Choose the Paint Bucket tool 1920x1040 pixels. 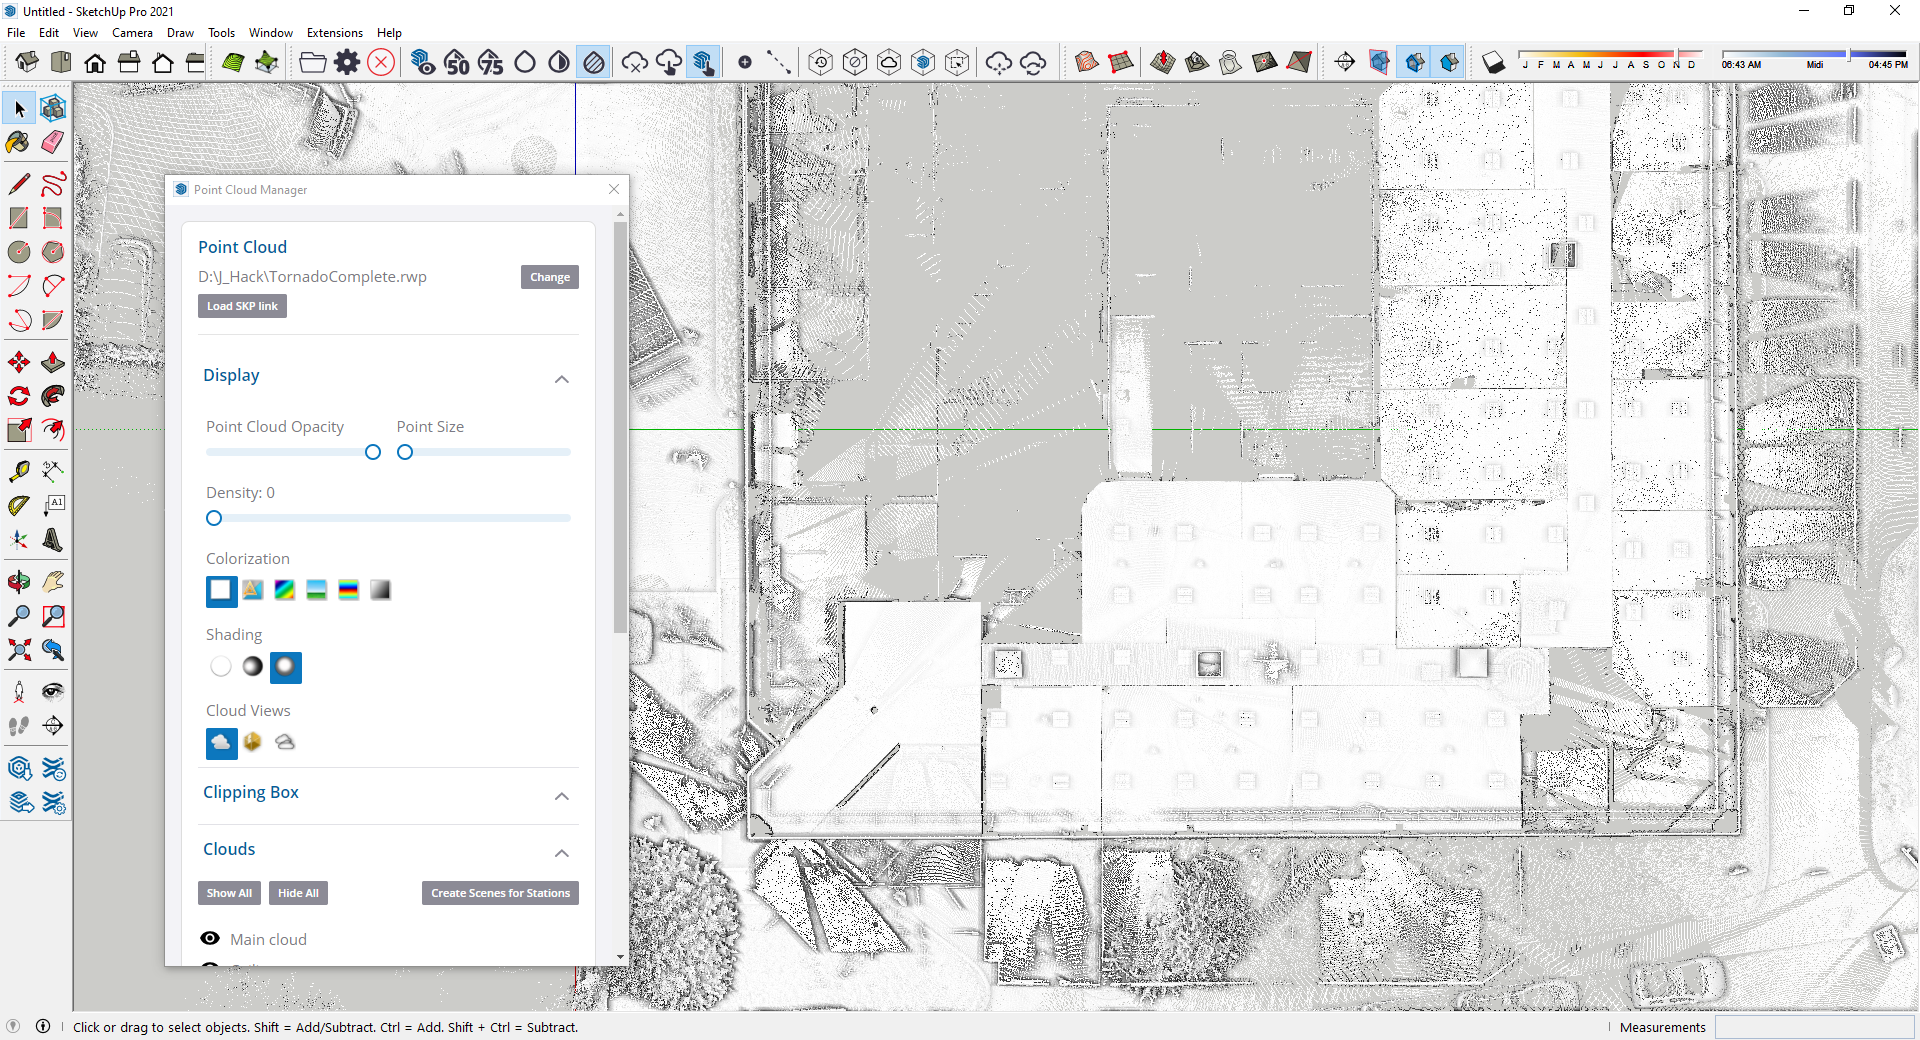pyautogui.click(x=19, y=142)
